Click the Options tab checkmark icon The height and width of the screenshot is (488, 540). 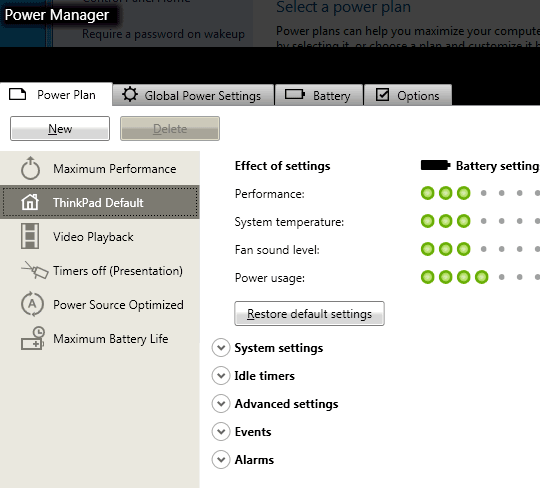[x=382, y=94]
